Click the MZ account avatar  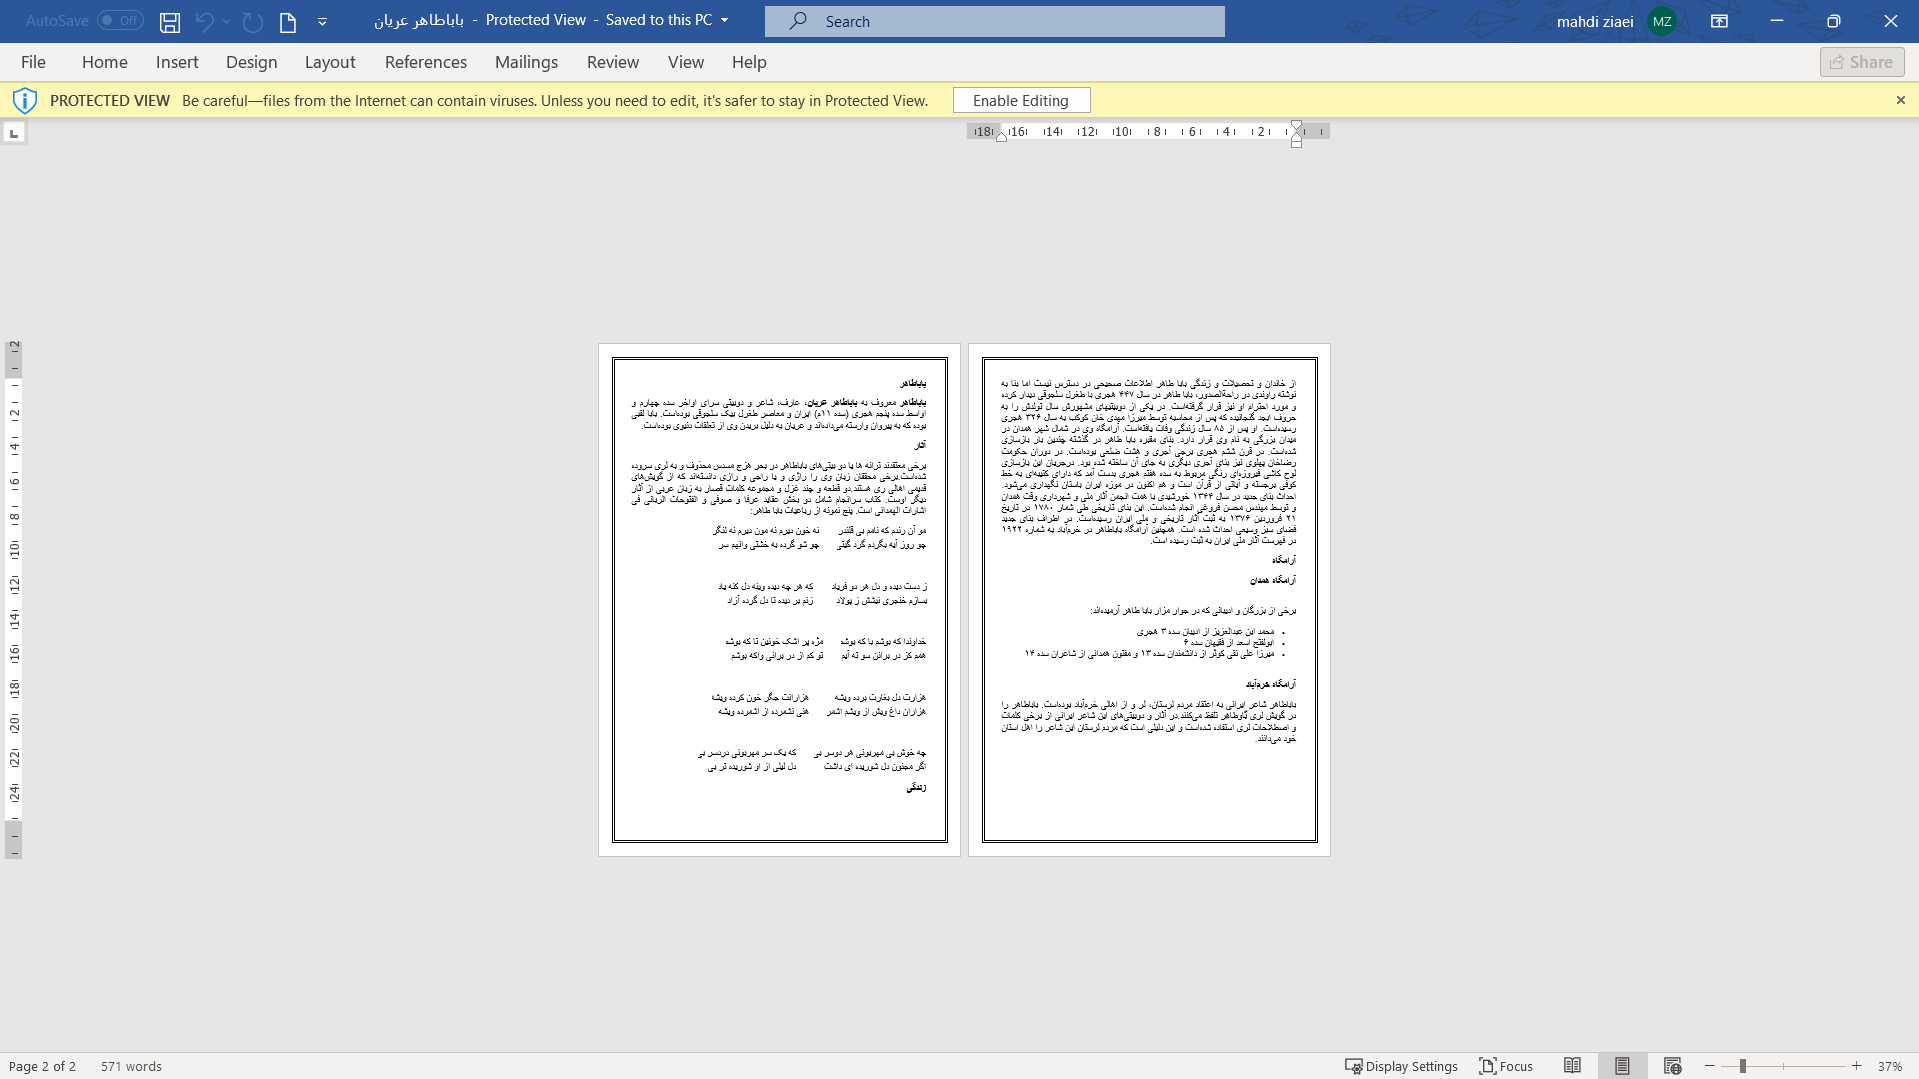[x=1662, y=21]
